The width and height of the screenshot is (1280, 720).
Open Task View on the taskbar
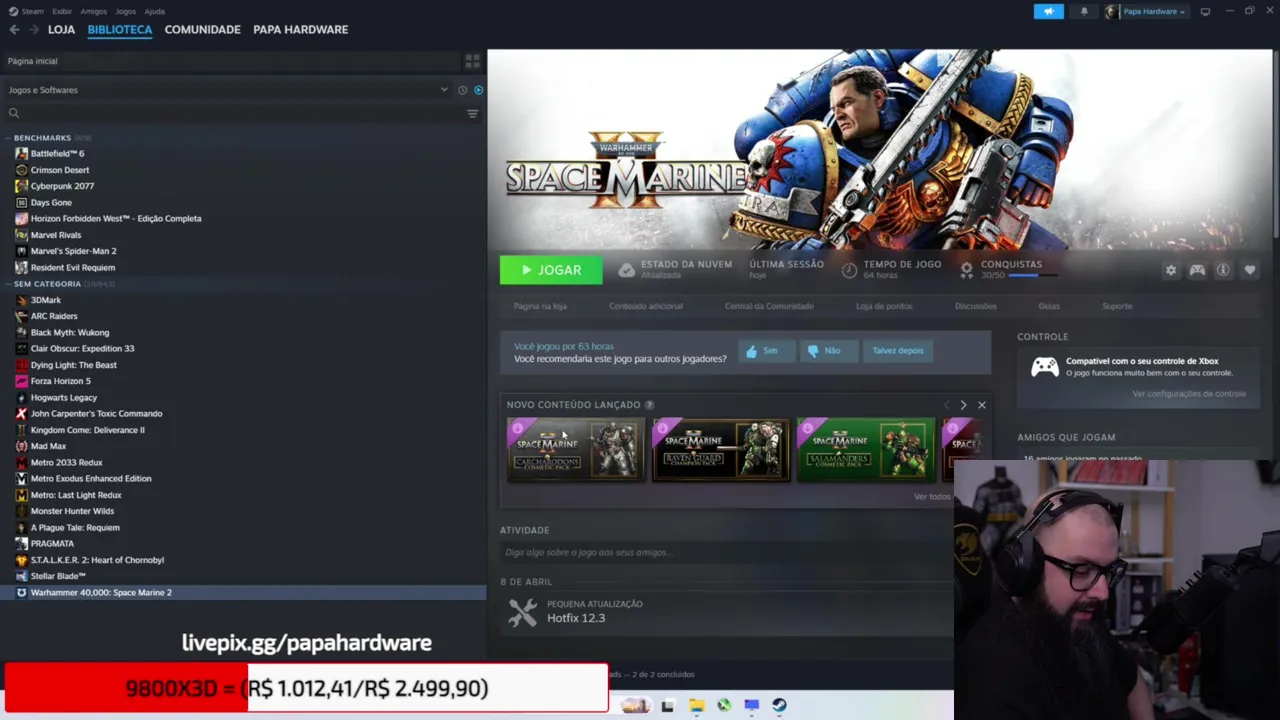tap(668, 705)
